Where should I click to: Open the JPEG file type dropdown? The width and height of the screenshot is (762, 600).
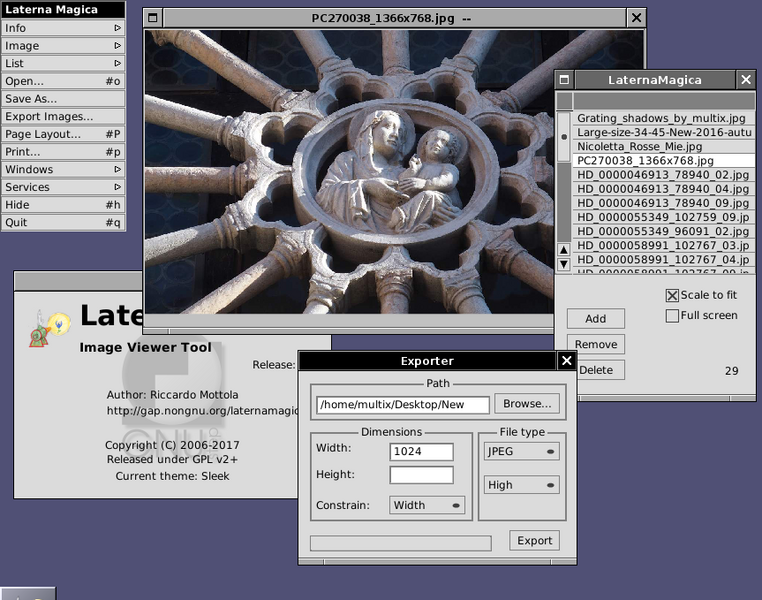pyautogui.click(x=521, y=451)
